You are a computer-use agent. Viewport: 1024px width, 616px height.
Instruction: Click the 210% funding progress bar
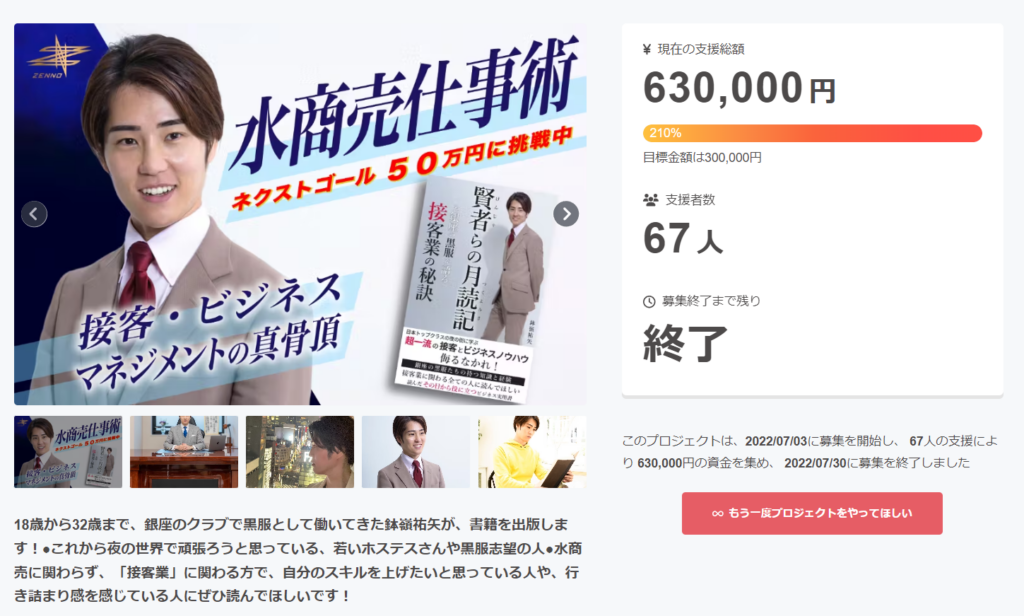[x=812, y=133]
